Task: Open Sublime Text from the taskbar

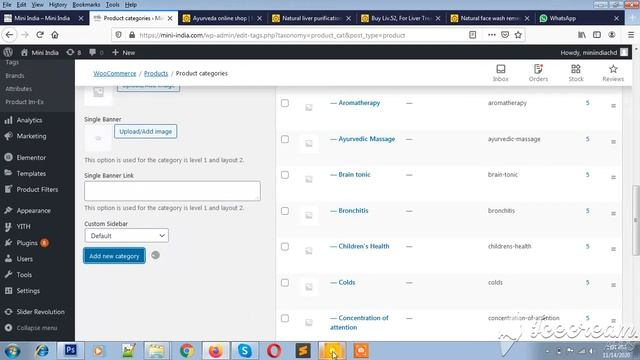Action: 303,351
